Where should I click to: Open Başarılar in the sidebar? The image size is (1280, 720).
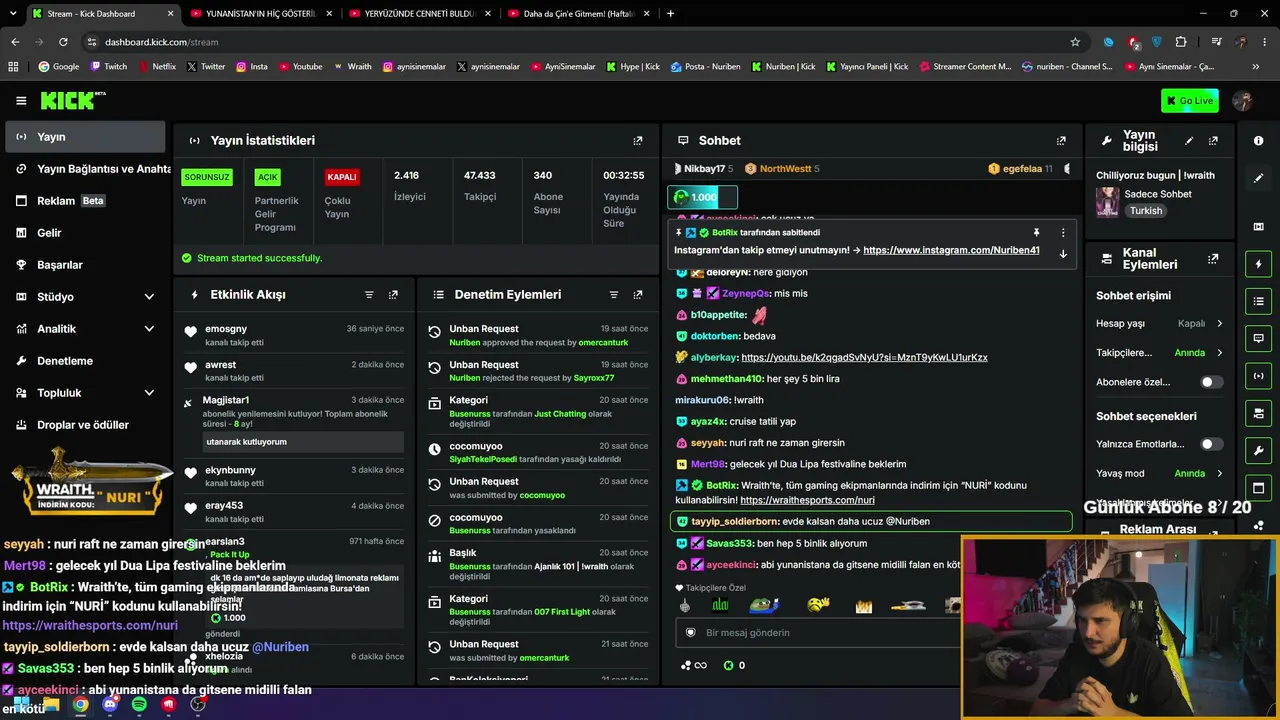84,265
